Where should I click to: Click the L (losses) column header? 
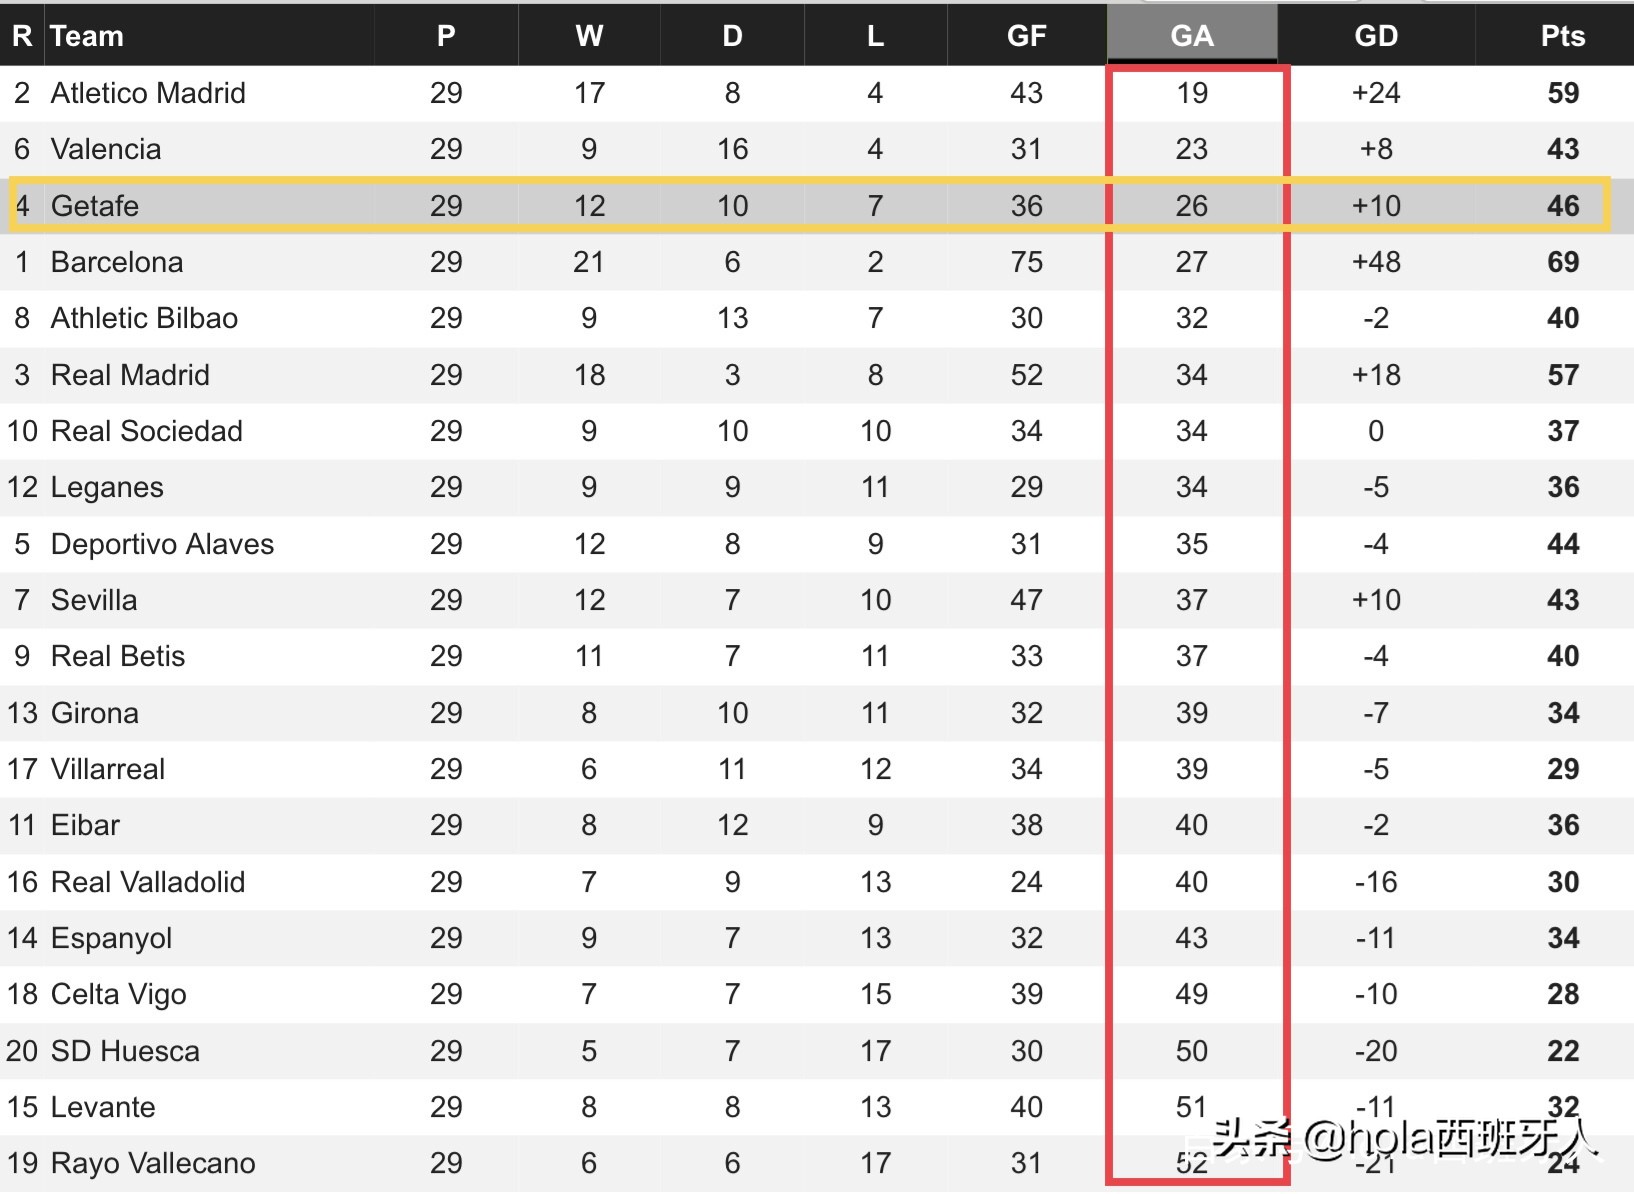875,36
